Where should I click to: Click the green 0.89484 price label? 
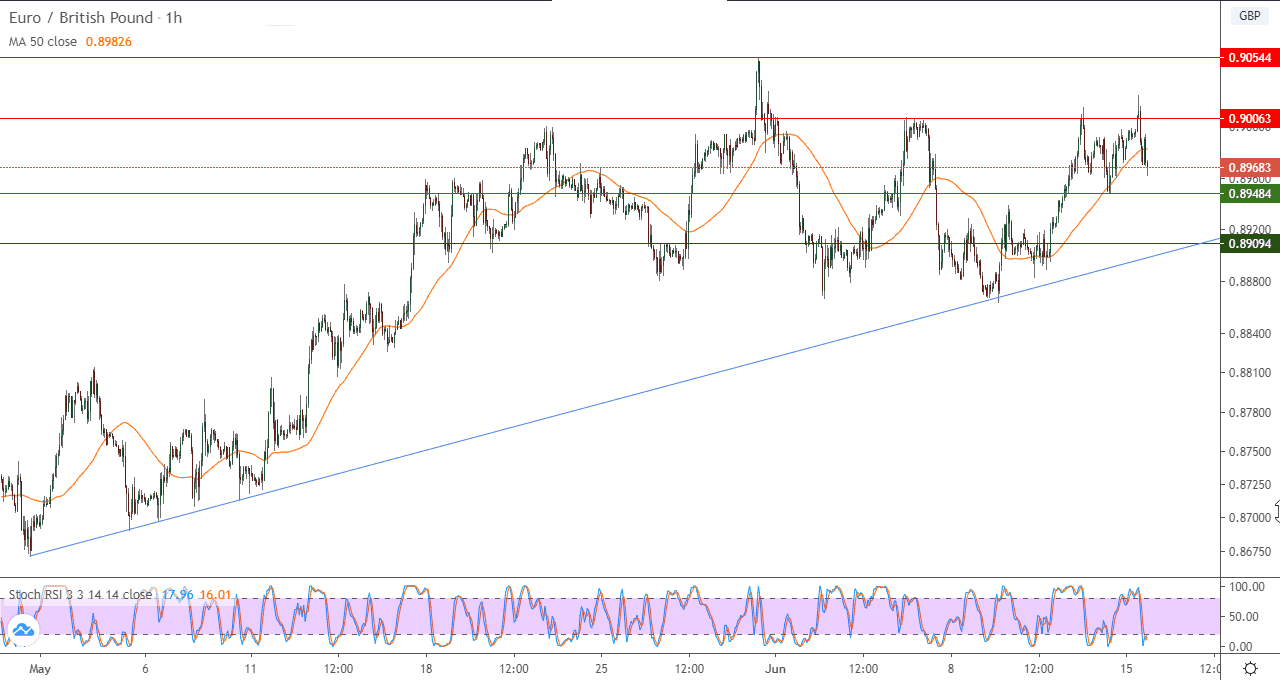tap(1250, 193)
